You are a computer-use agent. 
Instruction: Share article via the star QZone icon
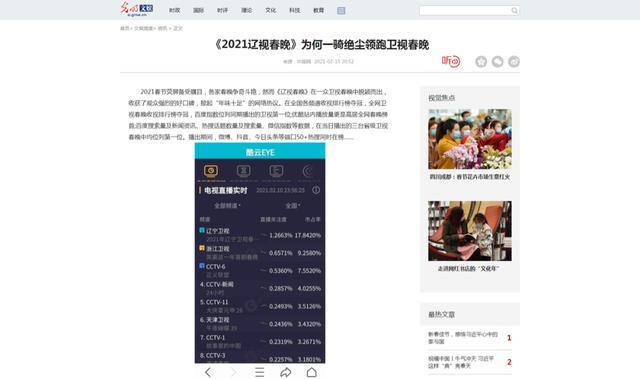pyautogui.click(x=481, y=62)
